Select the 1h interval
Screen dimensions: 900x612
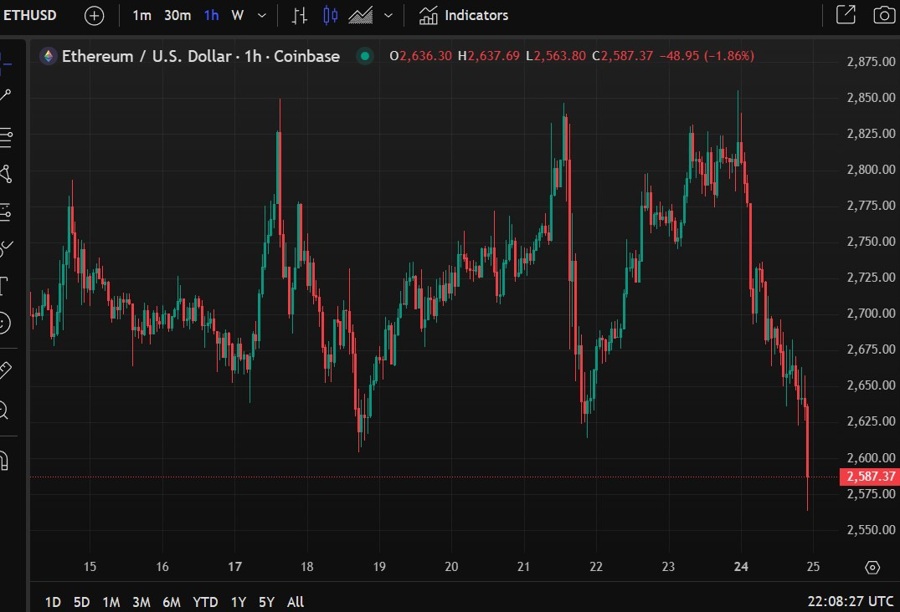(x=211, y=16)
